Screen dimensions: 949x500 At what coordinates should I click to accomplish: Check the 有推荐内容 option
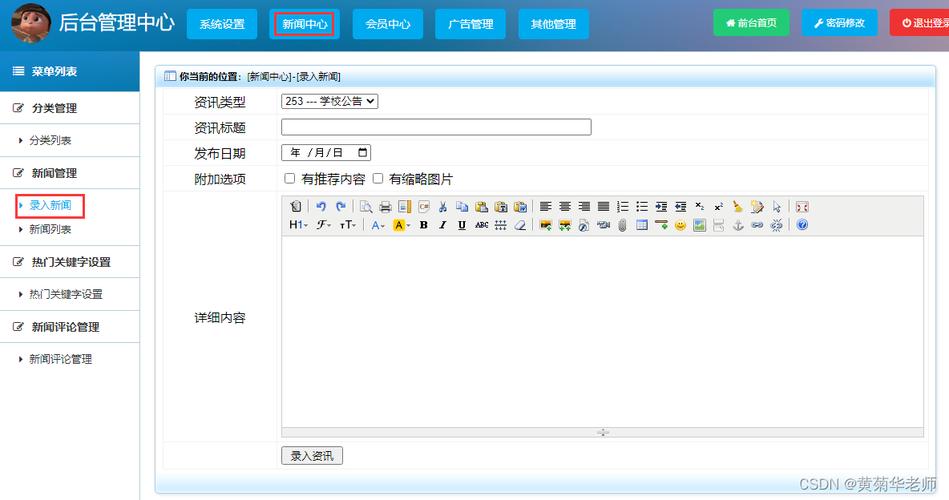click(290, 178)
